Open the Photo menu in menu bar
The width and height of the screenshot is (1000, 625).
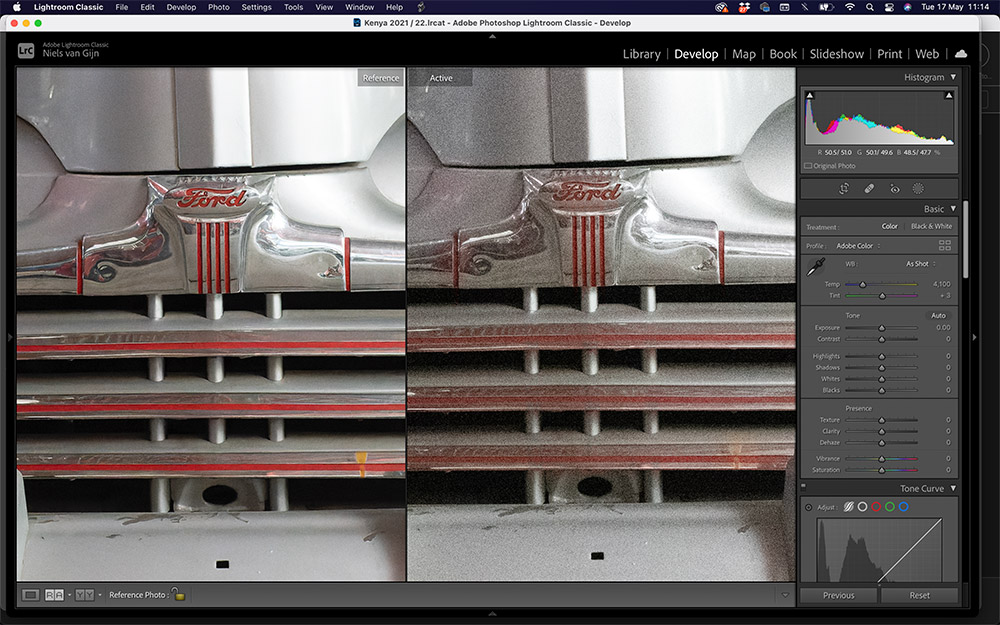(219, 7)
